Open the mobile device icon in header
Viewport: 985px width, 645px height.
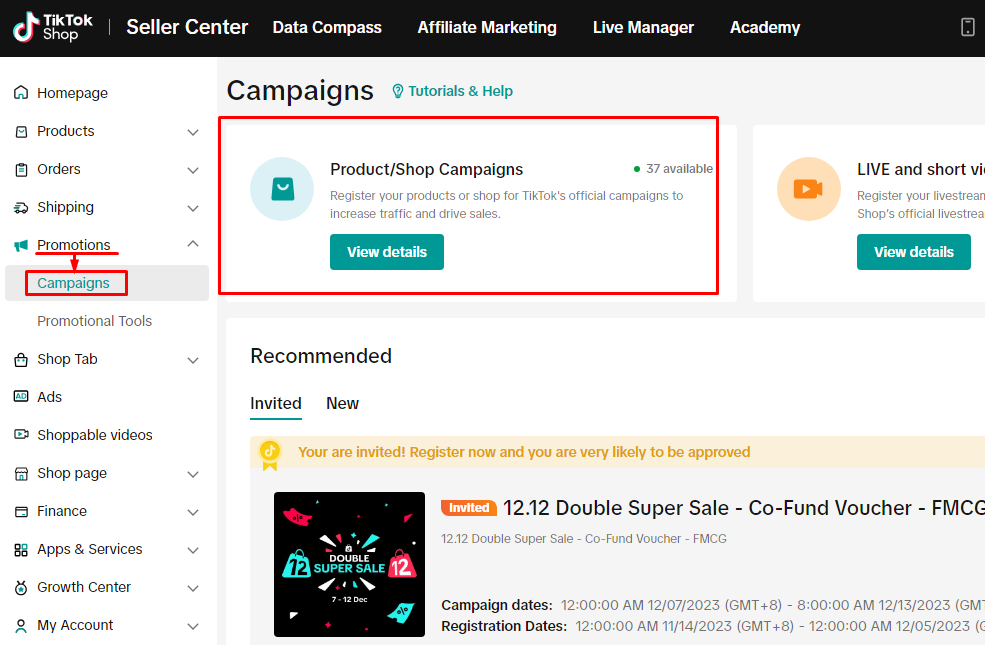pyautogui.click(x=967, y=27)
